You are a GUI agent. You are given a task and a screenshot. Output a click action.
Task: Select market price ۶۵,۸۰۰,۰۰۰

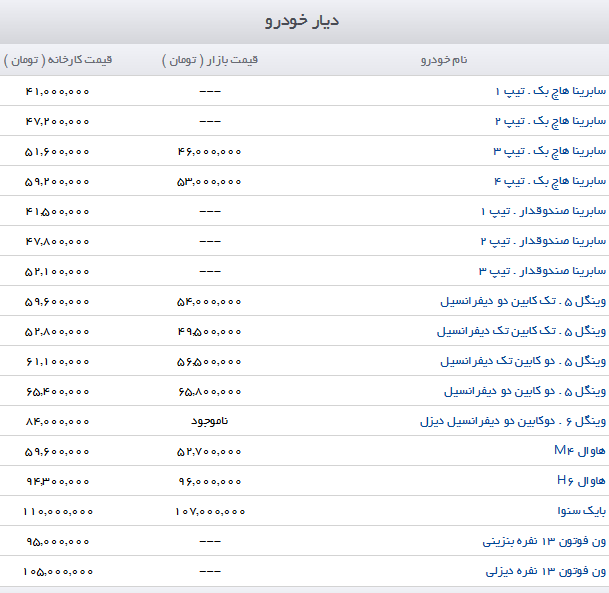[210, 391]
